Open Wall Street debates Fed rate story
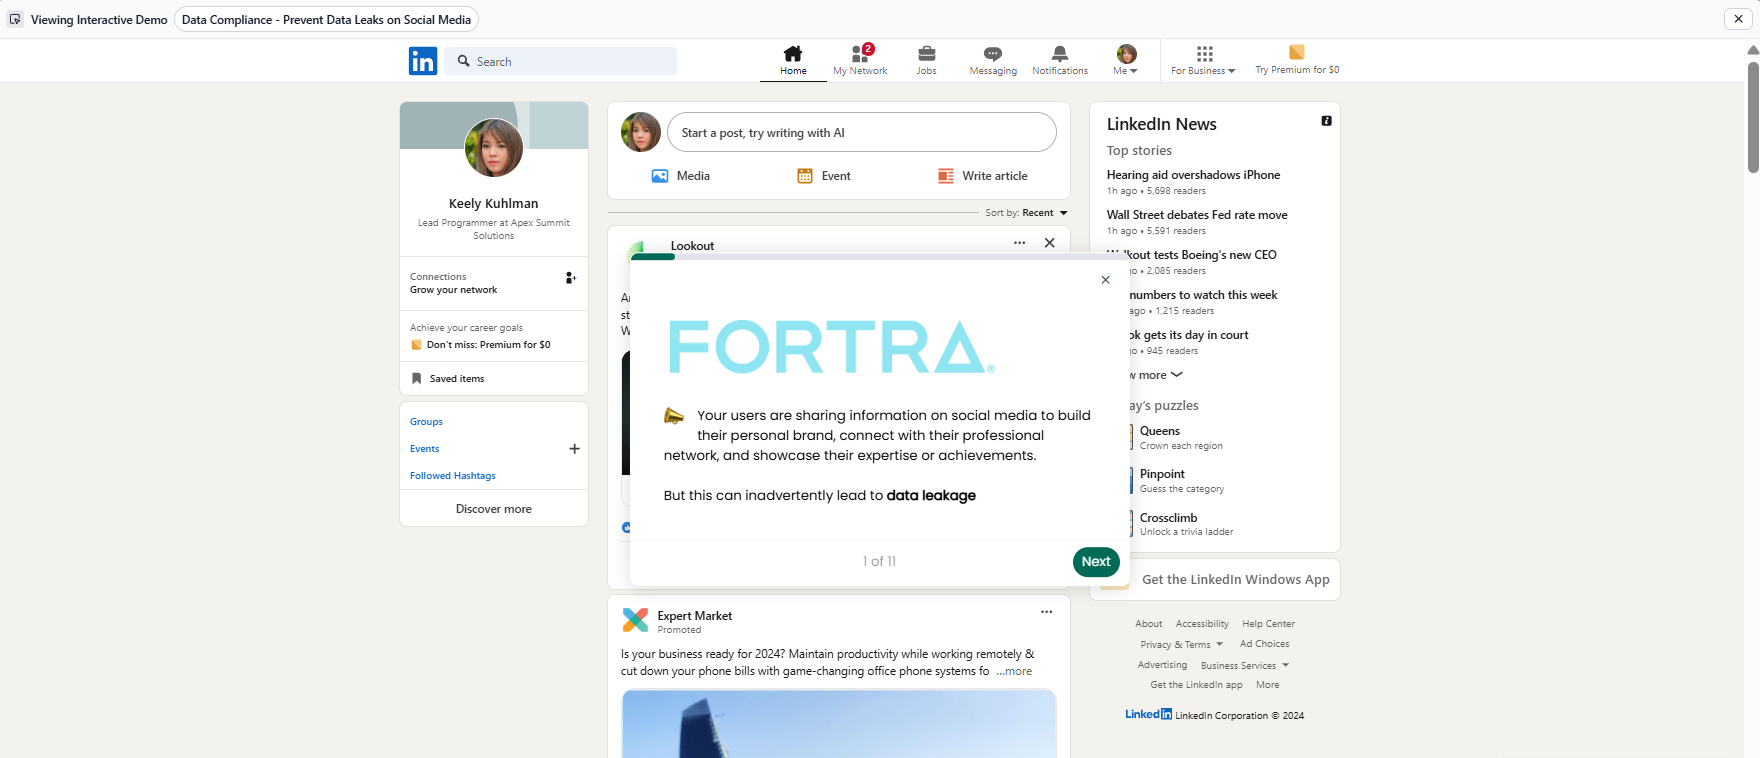 tap(1197, 215)
